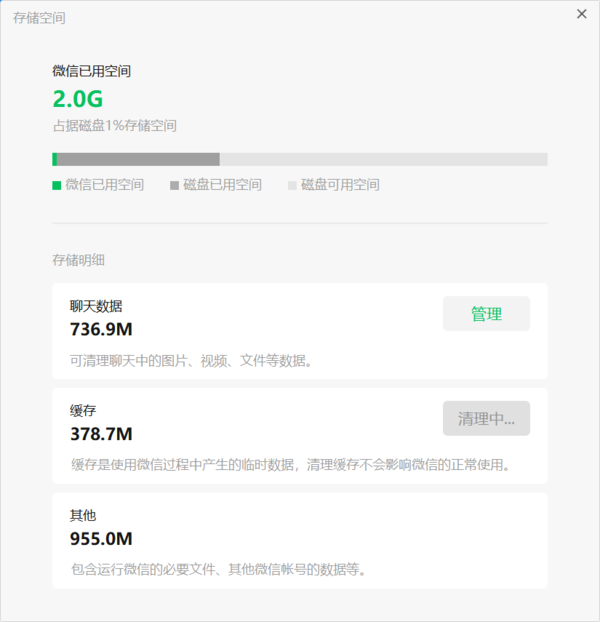Click the light gray 磁盘可用空间 legend square
This screenshot has height=622, width=600.
pyautogui.click(x=292, y=185)
